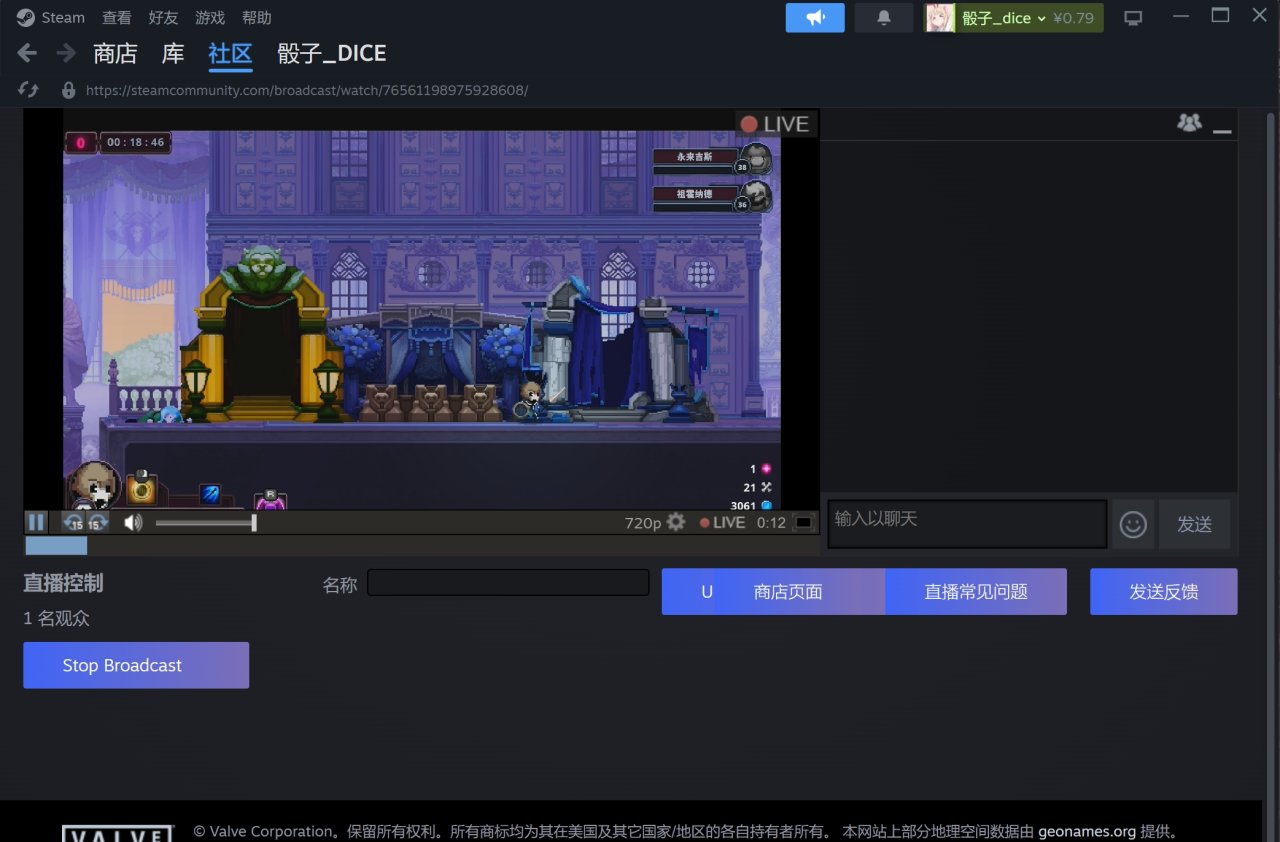The height and width of the screenshot is (842, 1280).
Task: Open 直播常见问题 broadcast FAQ
Action: pos(976,592)
